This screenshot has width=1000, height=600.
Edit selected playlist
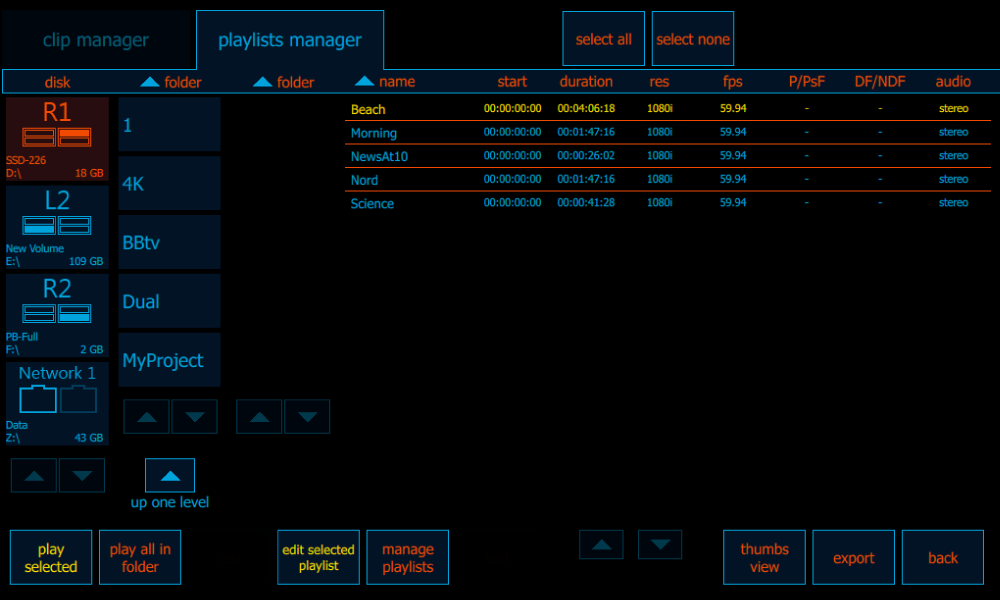pyautogui.click(x=318, y=557)
